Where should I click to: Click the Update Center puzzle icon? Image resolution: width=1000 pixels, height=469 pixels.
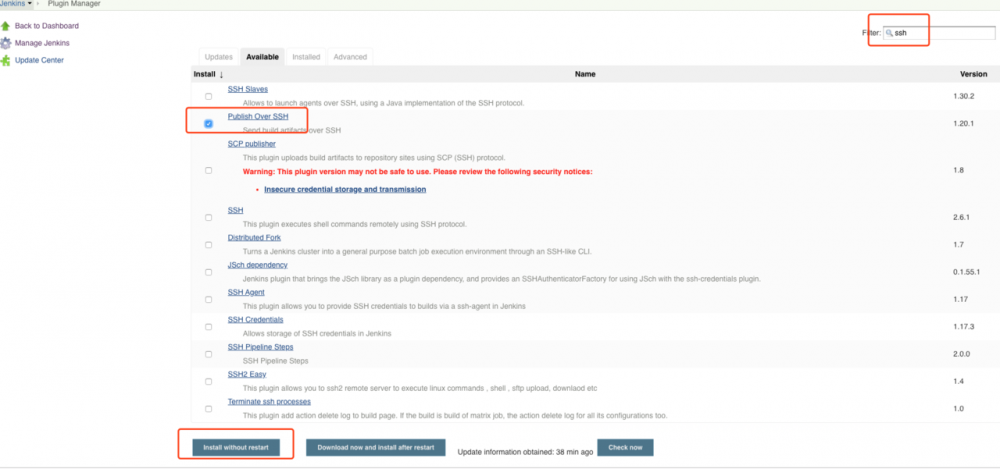click(x=6, y=61)
